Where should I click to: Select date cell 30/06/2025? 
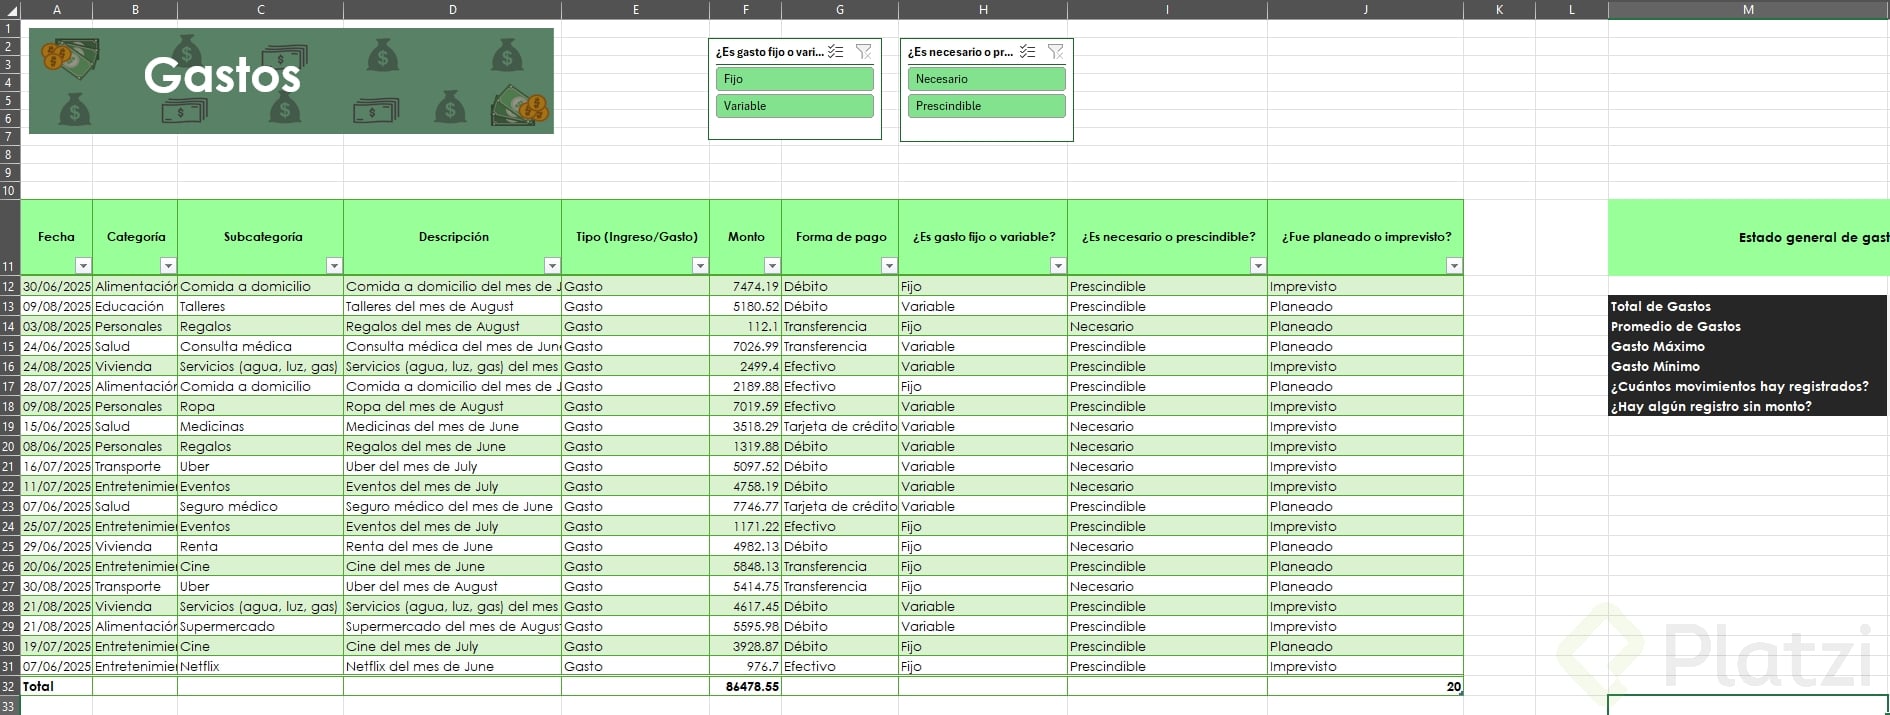57,286
